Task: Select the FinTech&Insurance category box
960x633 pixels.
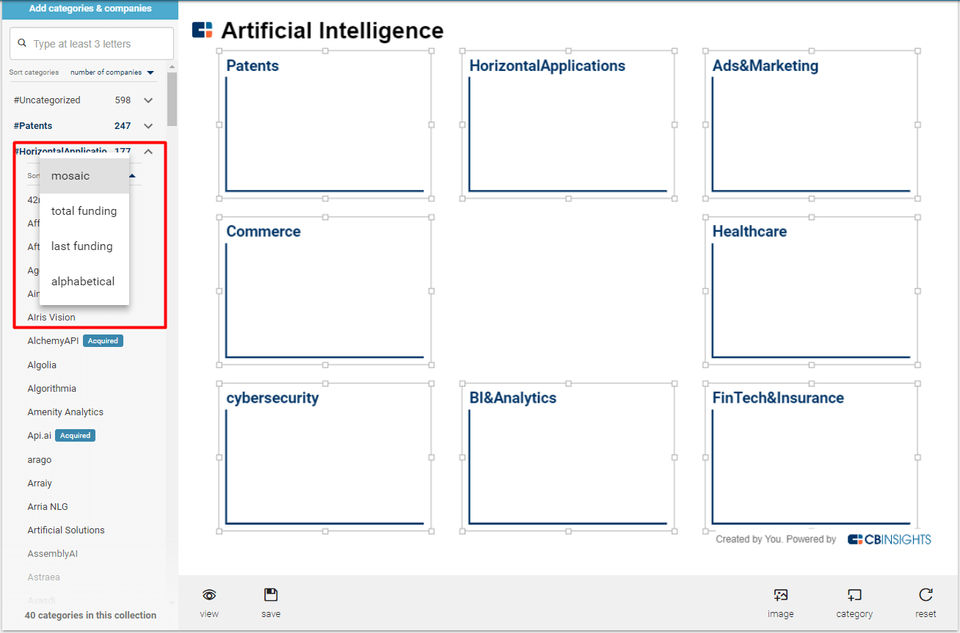Action: [x=811, y=457]
